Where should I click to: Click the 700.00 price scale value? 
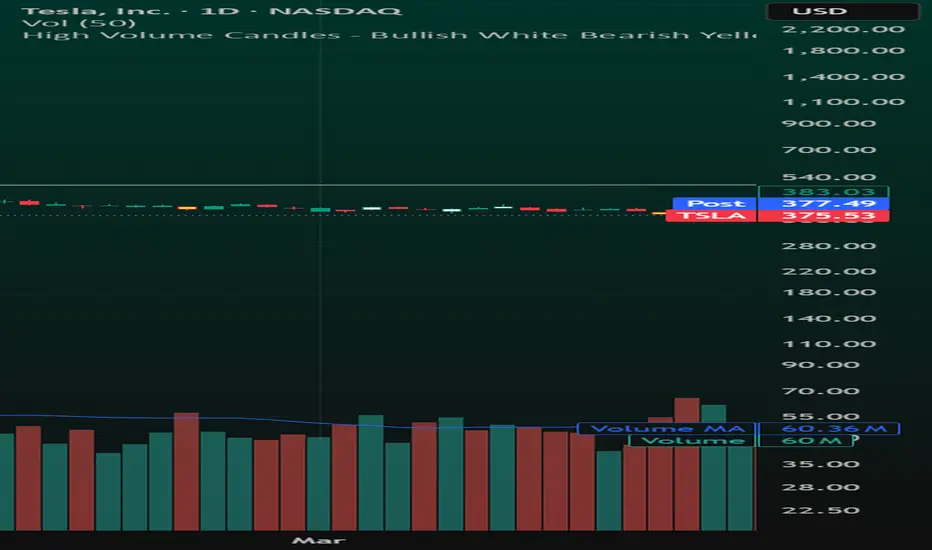coord(829,150)
